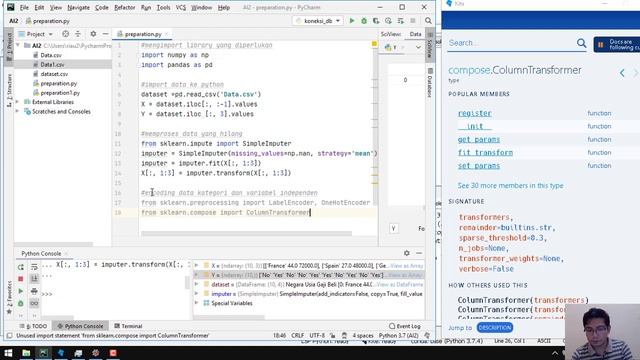Open the koneksi_db run configuration dropdown
The height and width of the screenshot is (360, 640).
[318, 21]
